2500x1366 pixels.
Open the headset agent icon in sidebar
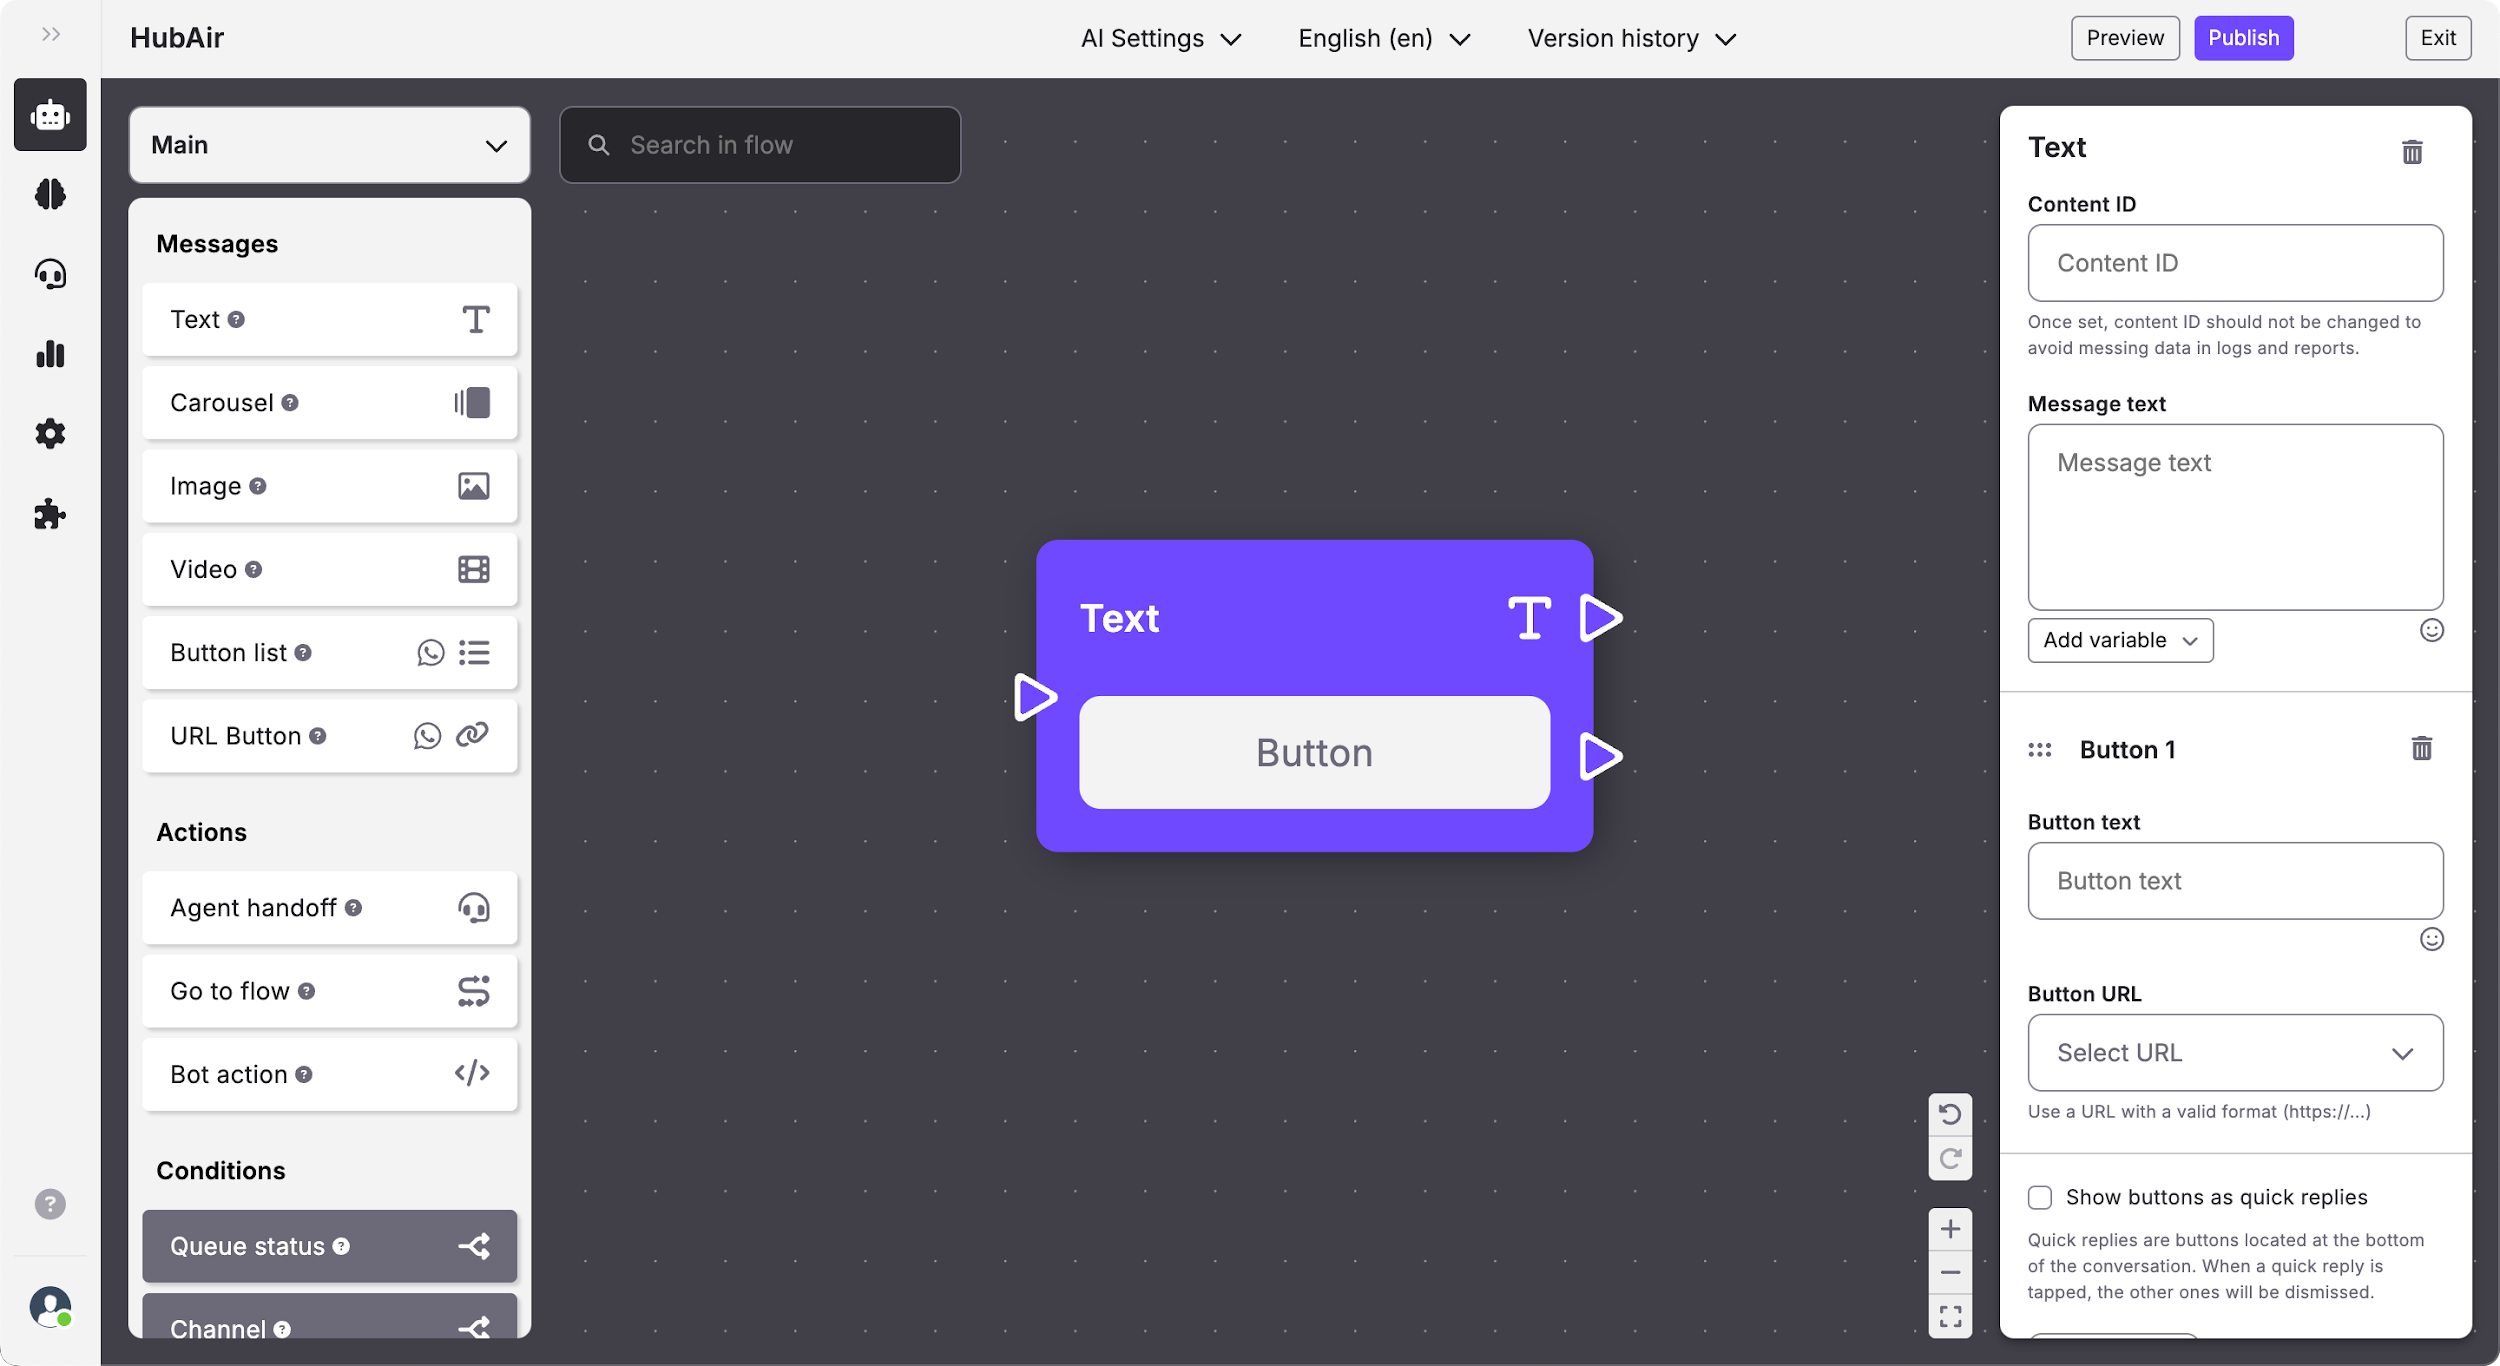tap(50, 274)
